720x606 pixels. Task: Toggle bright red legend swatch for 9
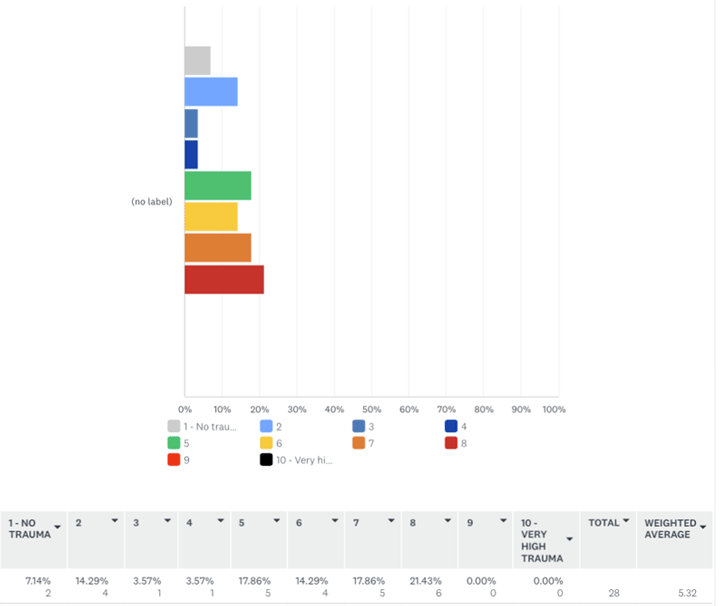click(174, 460)
